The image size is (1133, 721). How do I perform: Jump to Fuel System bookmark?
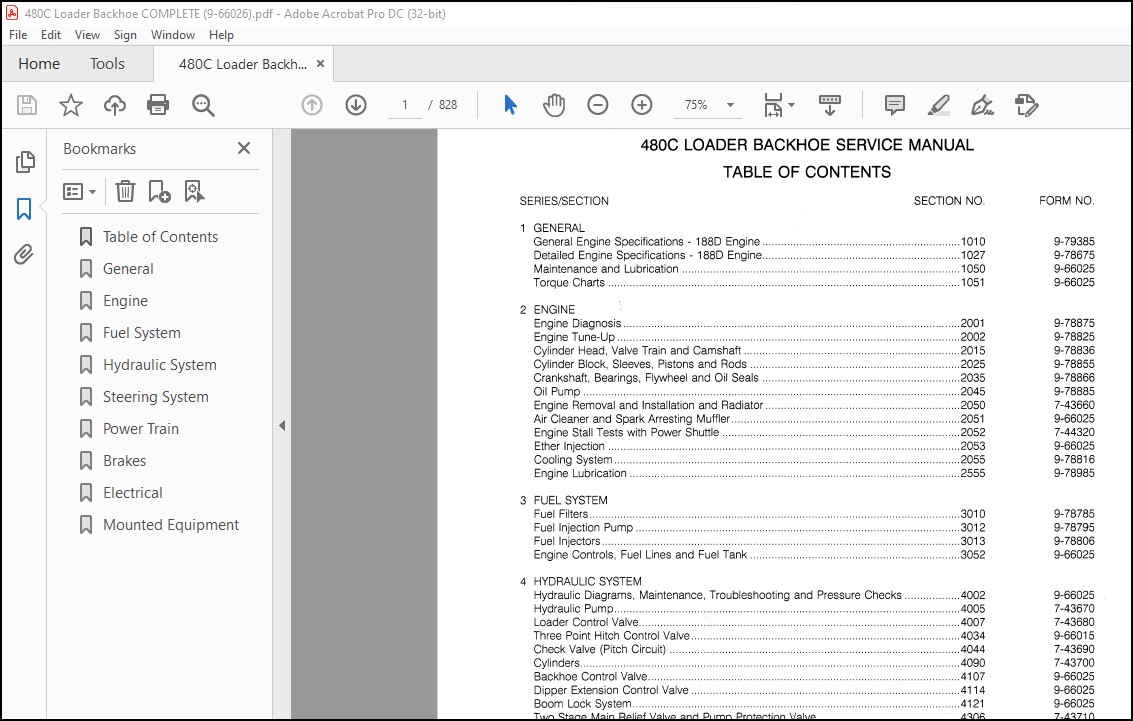[142, 333]
